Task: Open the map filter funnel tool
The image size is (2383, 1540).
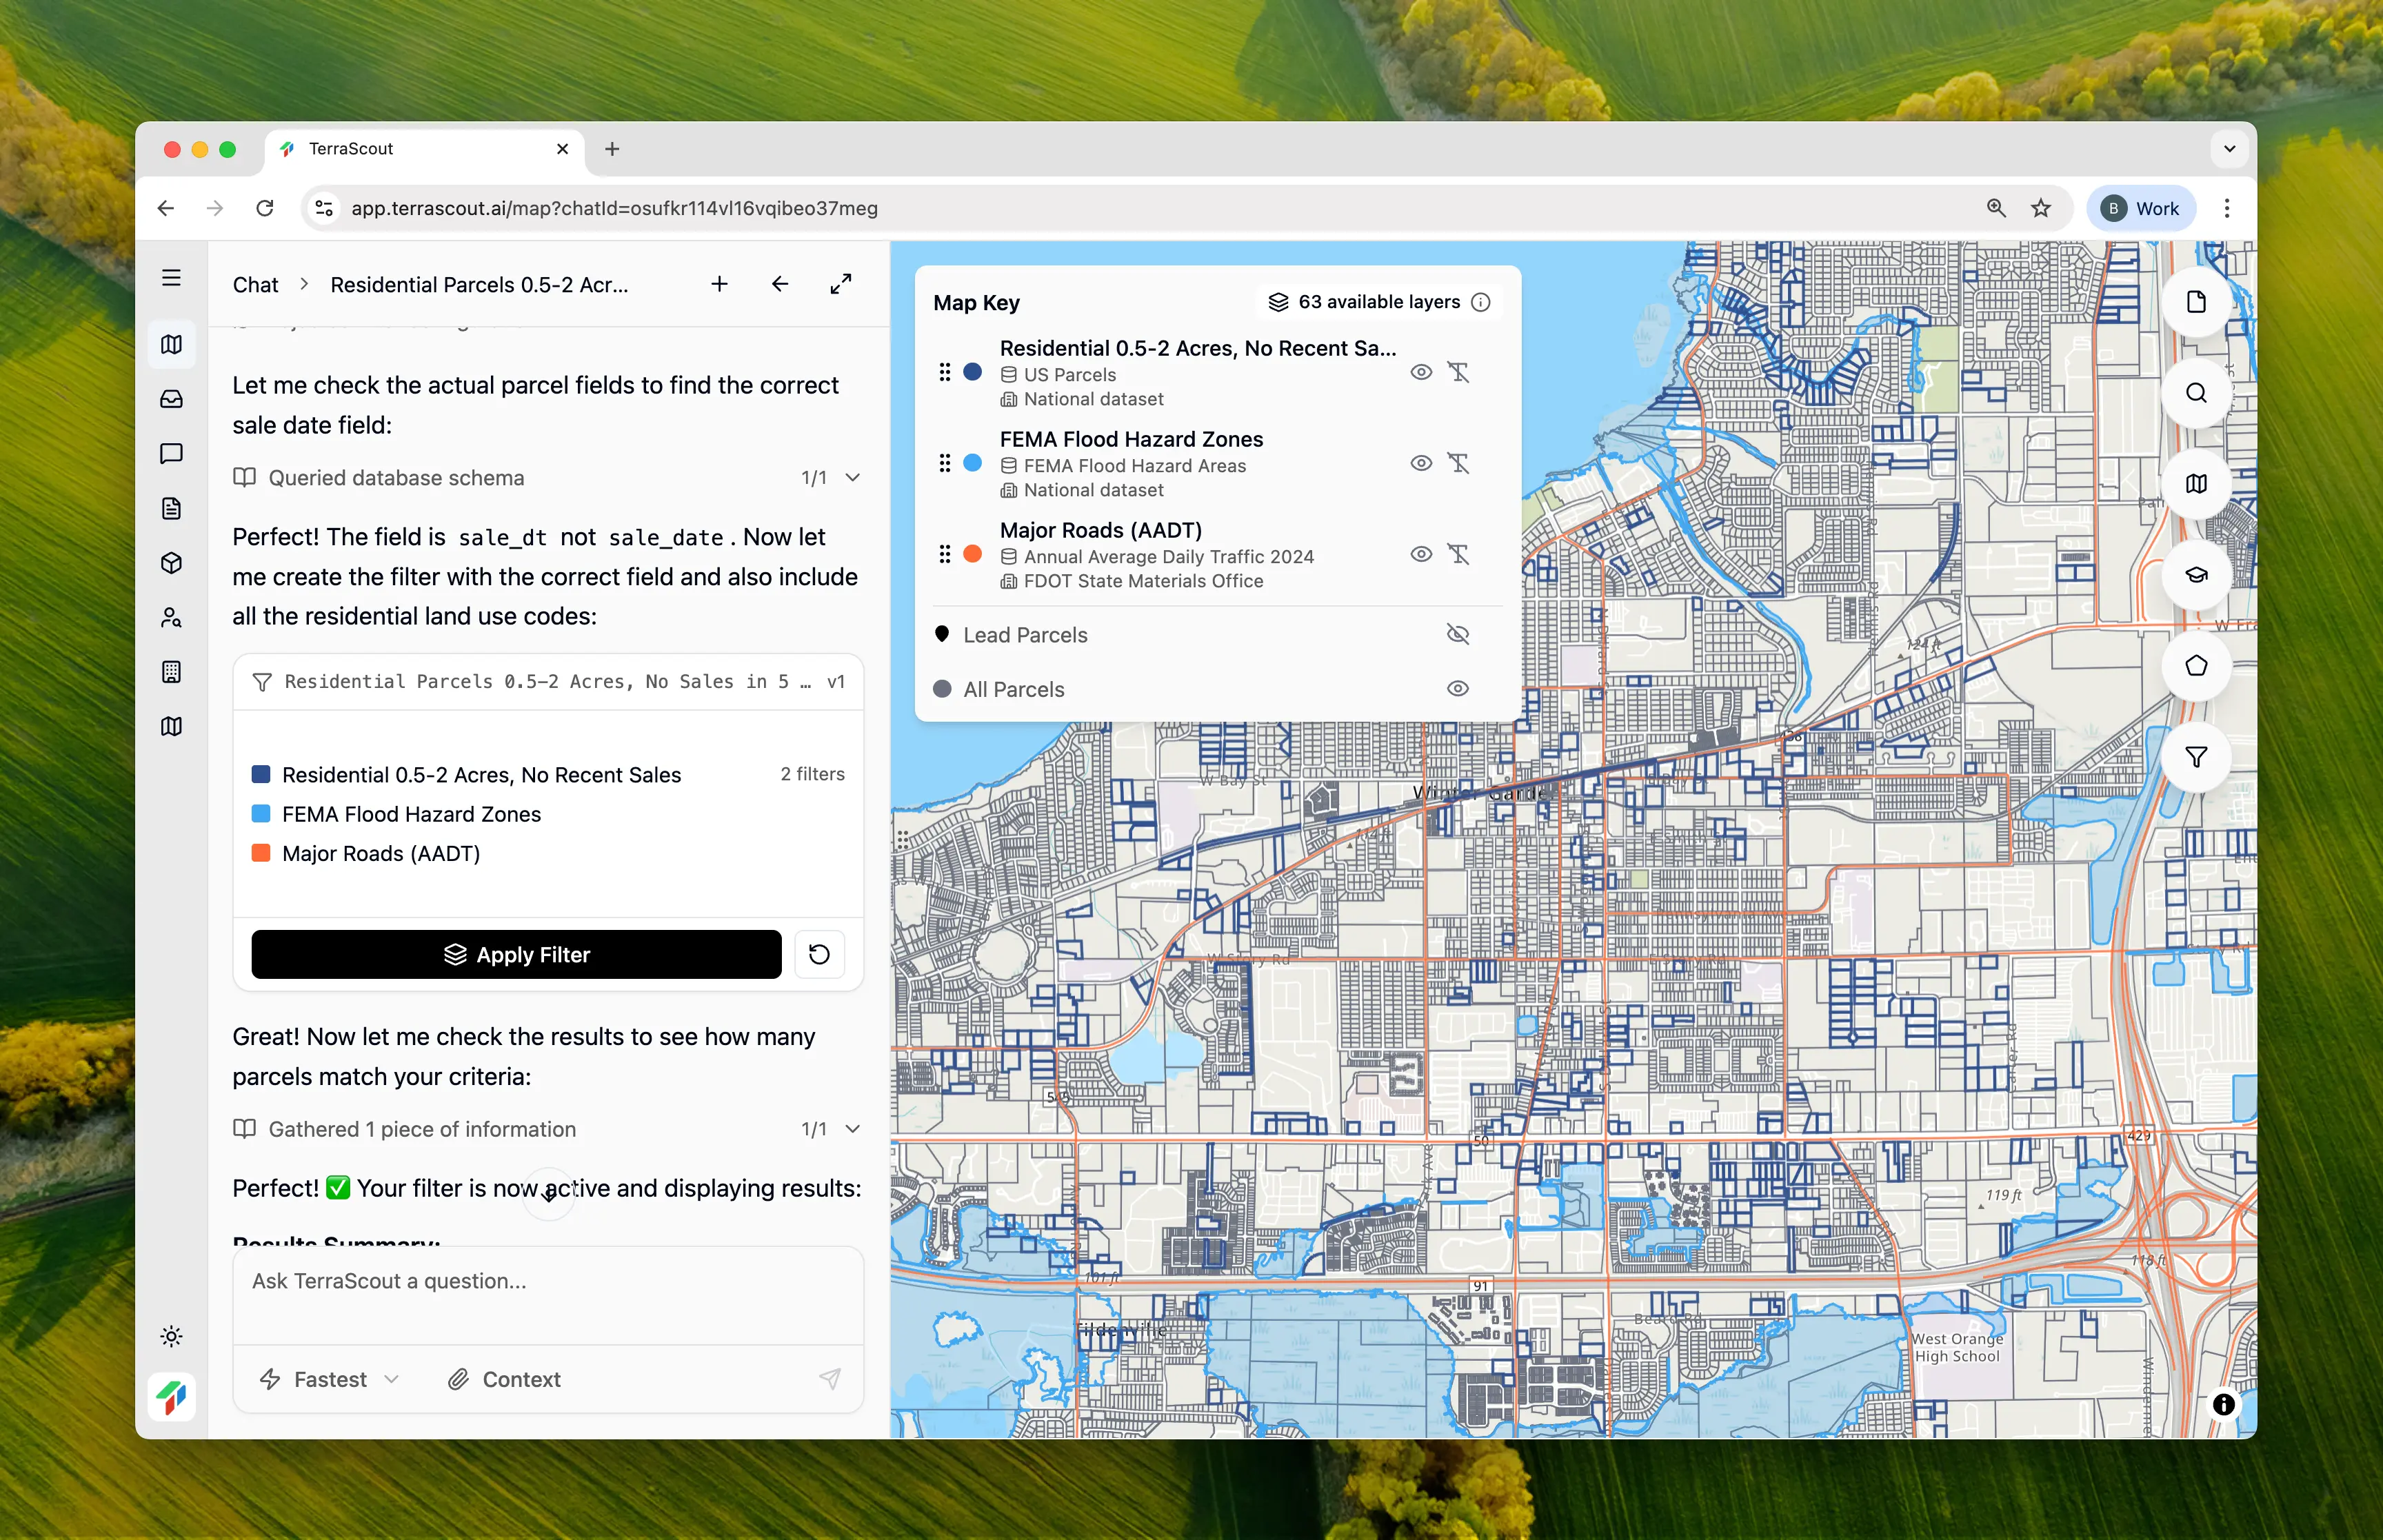Action: tap(2195, 757)
